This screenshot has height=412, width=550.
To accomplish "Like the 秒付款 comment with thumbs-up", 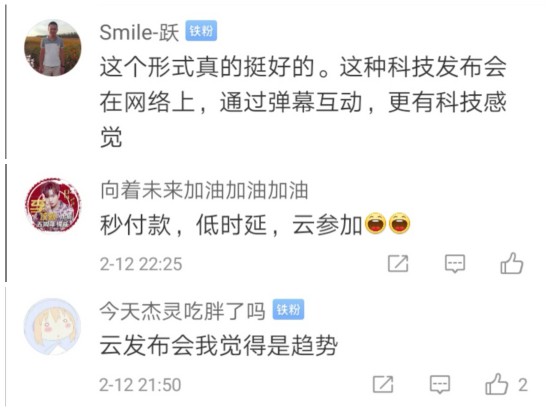I will 512,263.
